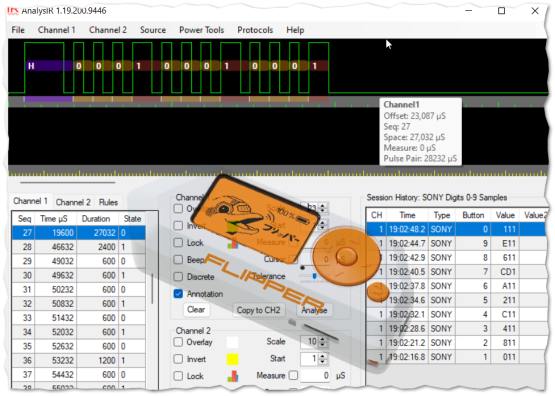Select session history row with value CD1
Viewport: 555px width, 396px height.
(456, 272)
